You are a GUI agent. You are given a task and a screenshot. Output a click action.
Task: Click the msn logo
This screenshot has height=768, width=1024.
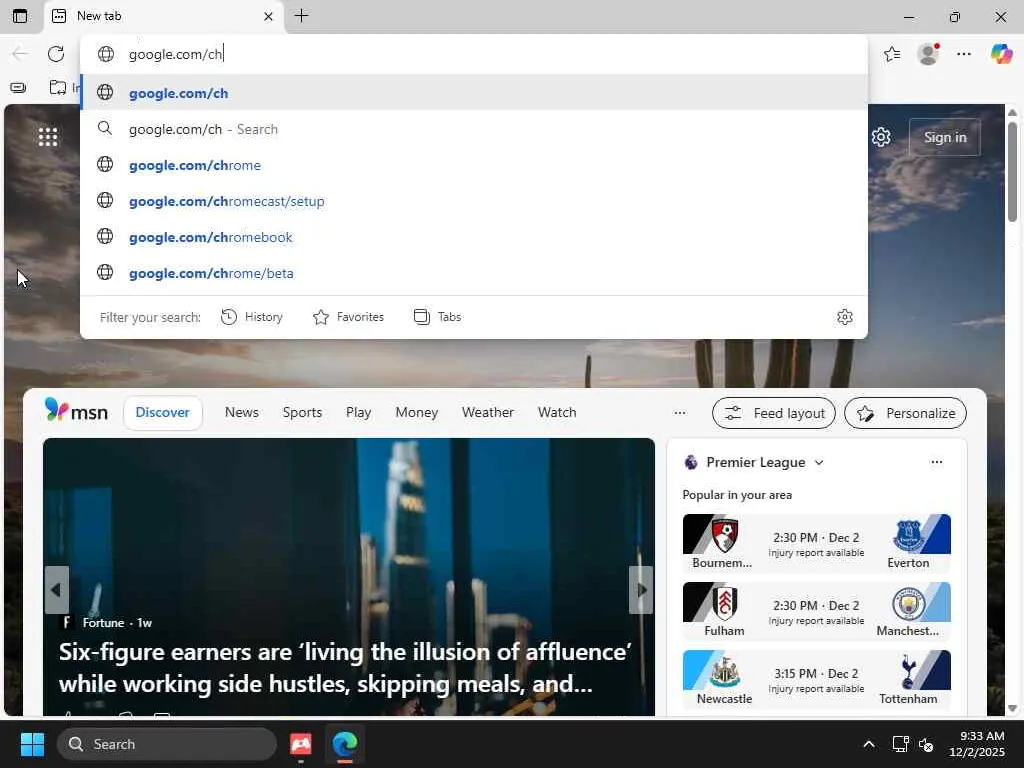pyautogui.click(x=76, y=411)
